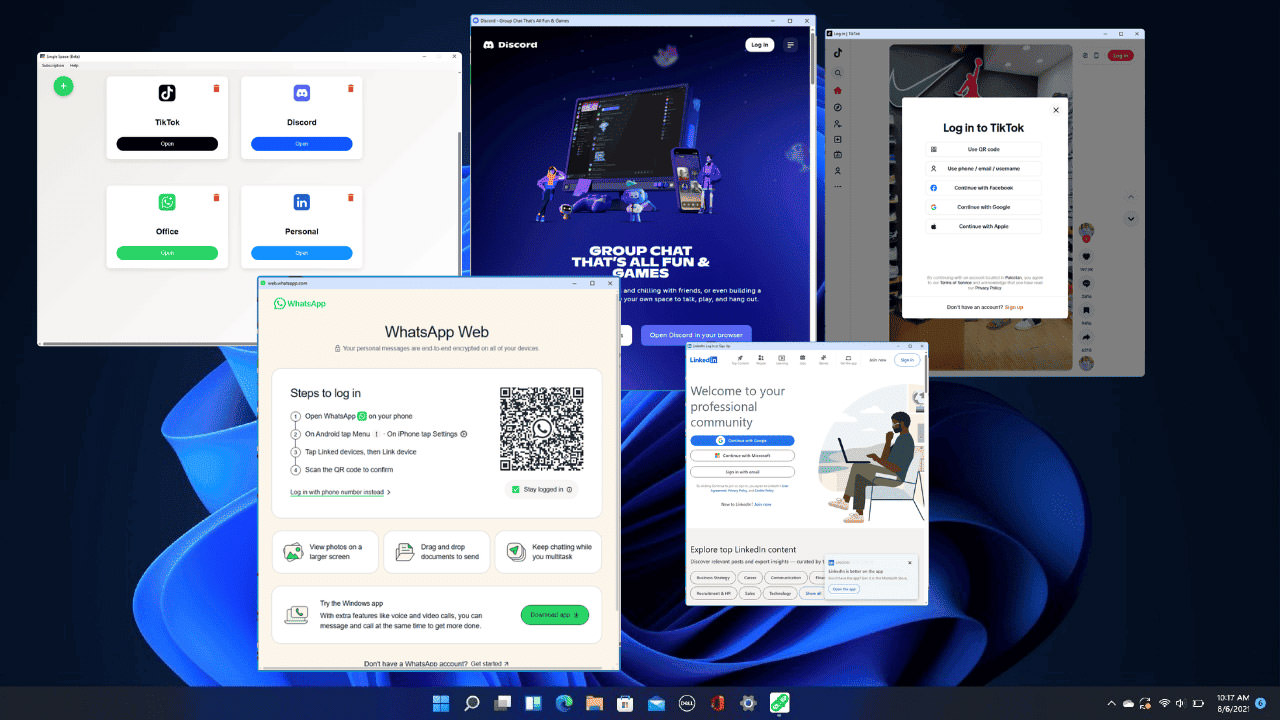The width and height of the screenshot is (1280, 720).
Task: Select the Search icon in TikTok's sidebar
Action: pyautogui.click(x=838, y=72)
